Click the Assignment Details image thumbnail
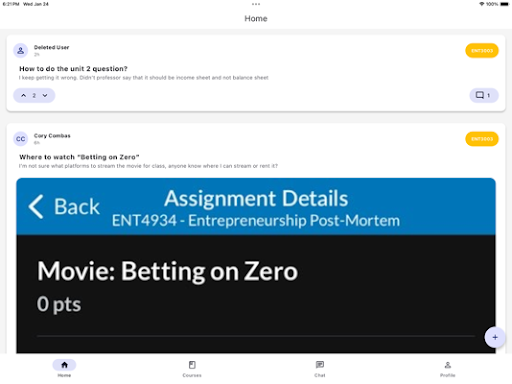The image size is (512, 384). pos(256,266)
